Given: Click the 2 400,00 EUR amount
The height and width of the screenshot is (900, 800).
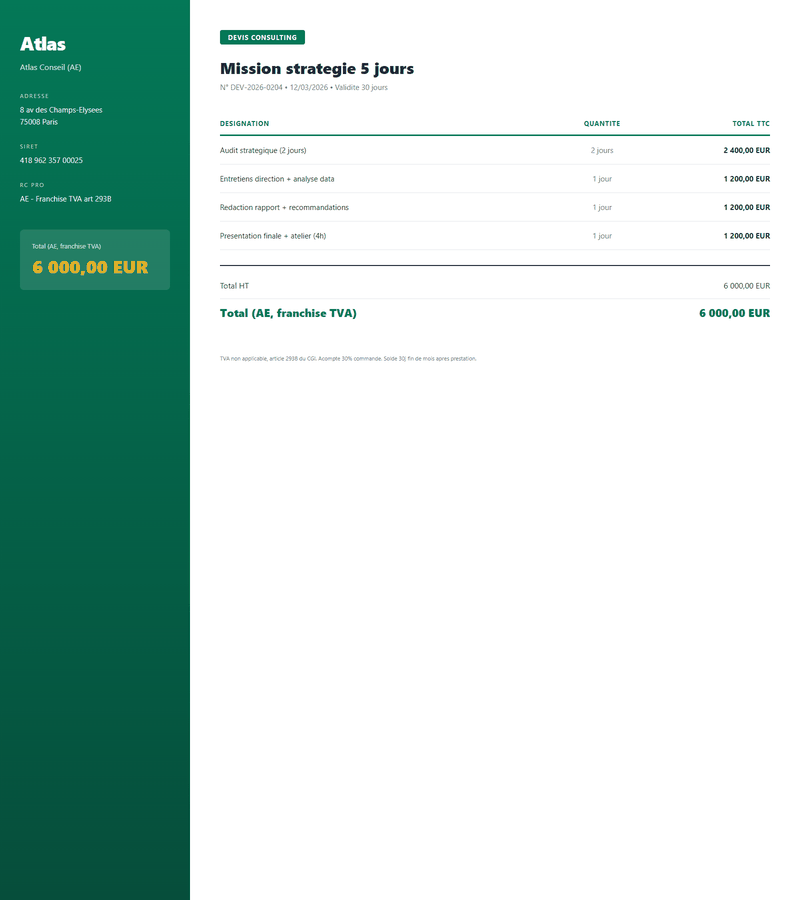Looking at the screenshot, I should (747, 150).
